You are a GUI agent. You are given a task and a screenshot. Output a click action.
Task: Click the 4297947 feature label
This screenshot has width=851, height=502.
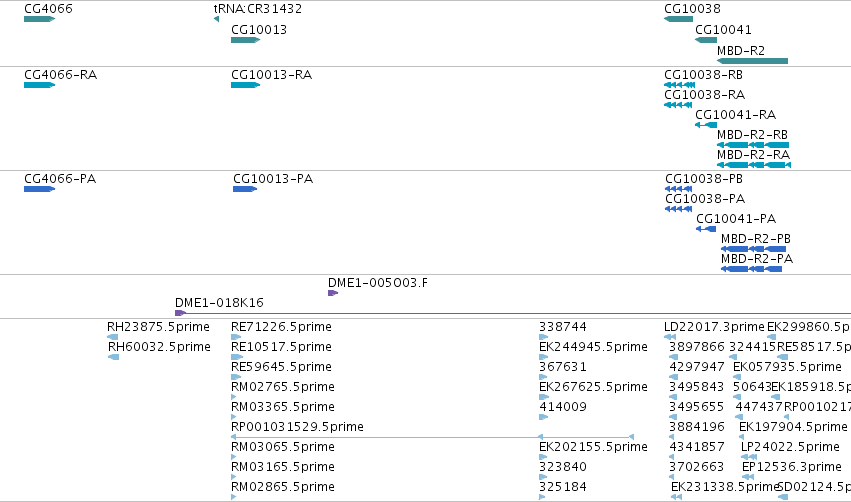point(697,367)
